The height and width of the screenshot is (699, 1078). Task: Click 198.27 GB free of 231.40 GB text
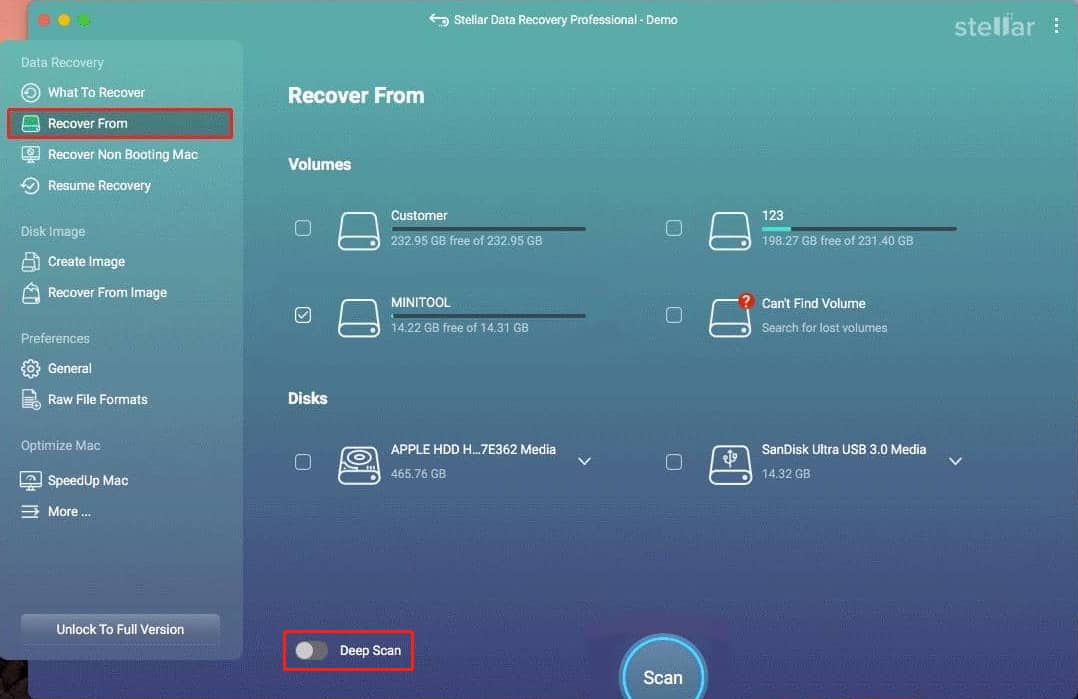[x=837, y=241]
